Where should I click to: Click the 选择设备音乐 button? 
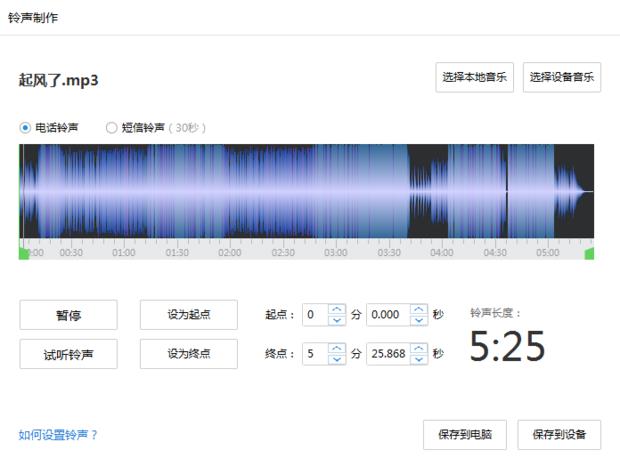point(561,77)
